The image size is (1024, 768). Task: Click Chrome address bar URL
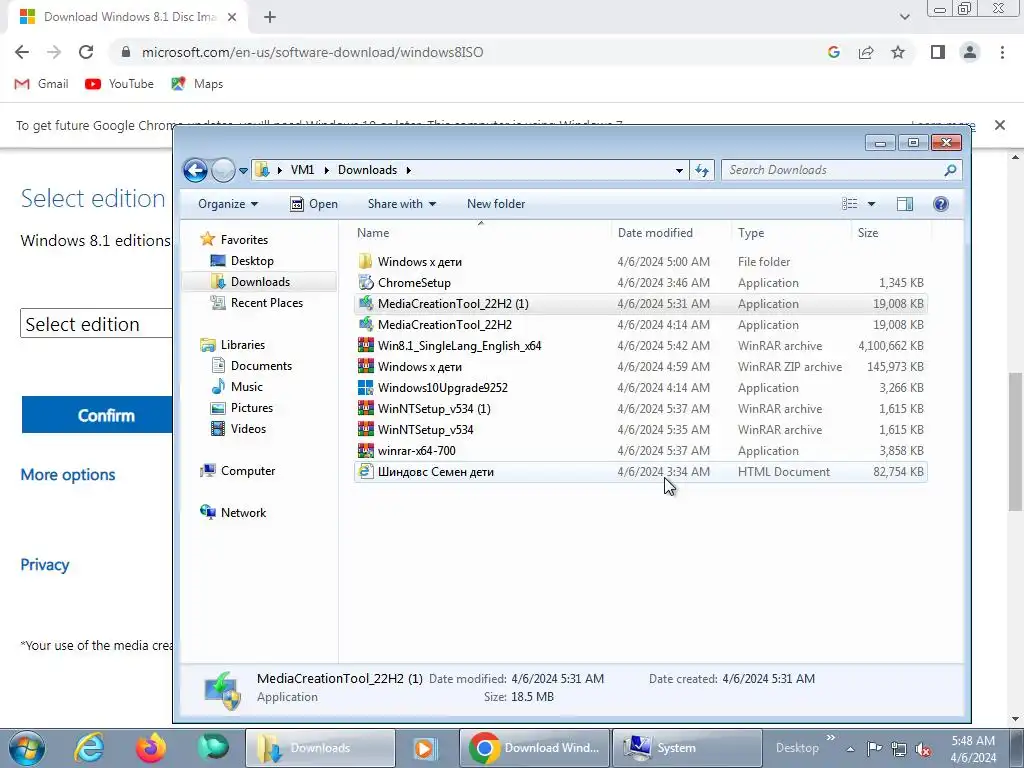(313, 52)
